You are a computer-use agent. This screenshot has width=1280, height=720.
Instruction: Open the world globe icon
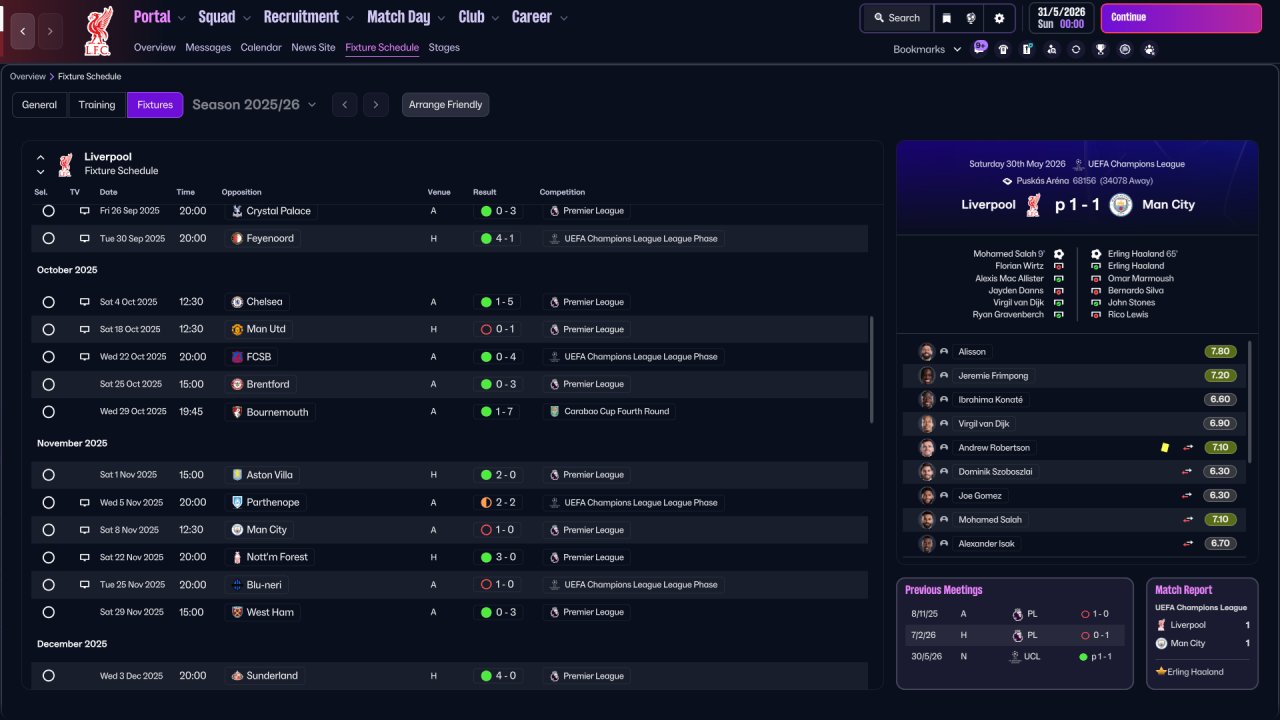[972, 18]
